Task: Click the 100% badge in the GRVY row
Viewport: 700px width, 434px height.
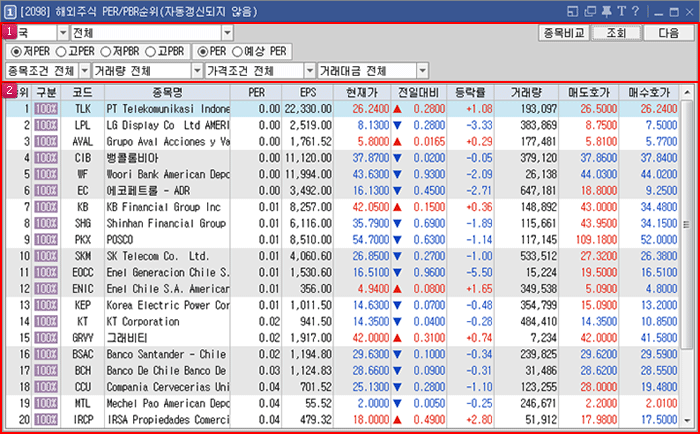Action: pos(46,338)
